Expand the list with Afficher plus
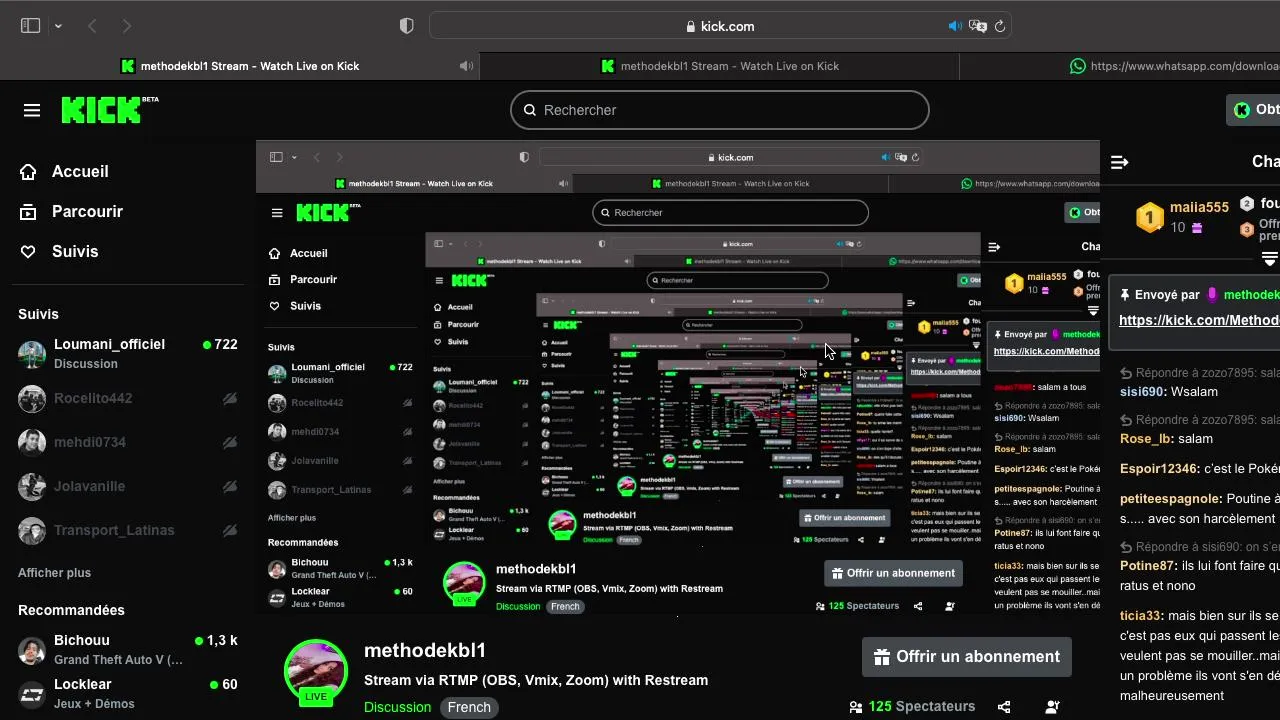The height and width of the screenshot is (720, 1280). pos(54,573)
